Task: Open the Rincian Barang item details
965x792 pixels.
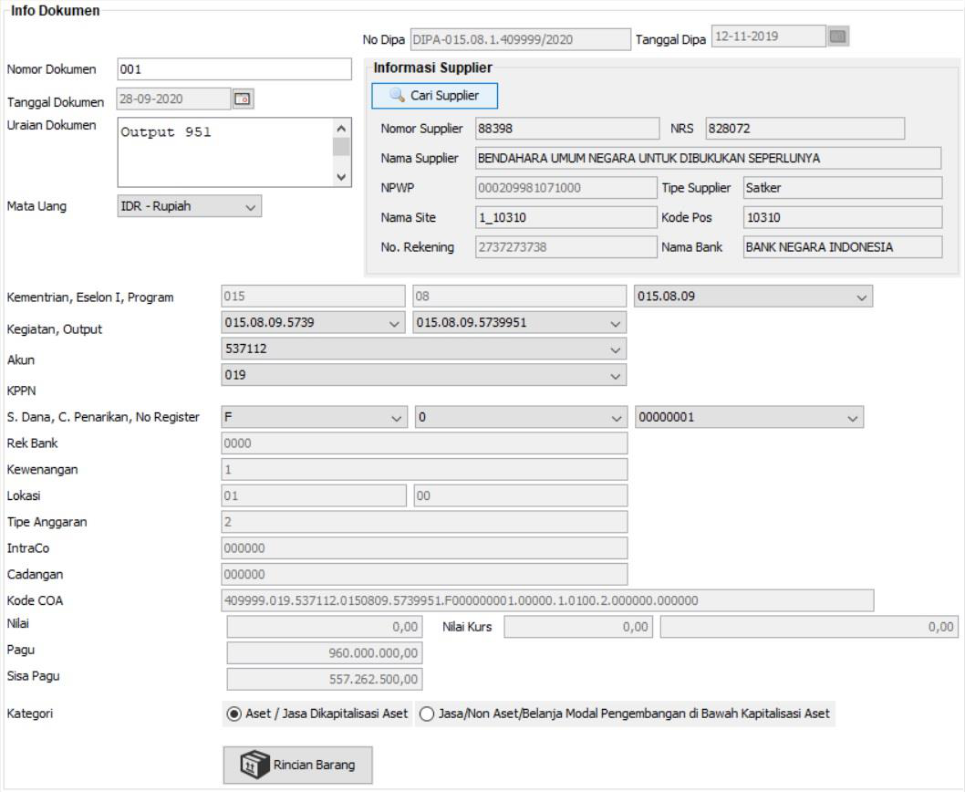Action: [x=296, y=766]
